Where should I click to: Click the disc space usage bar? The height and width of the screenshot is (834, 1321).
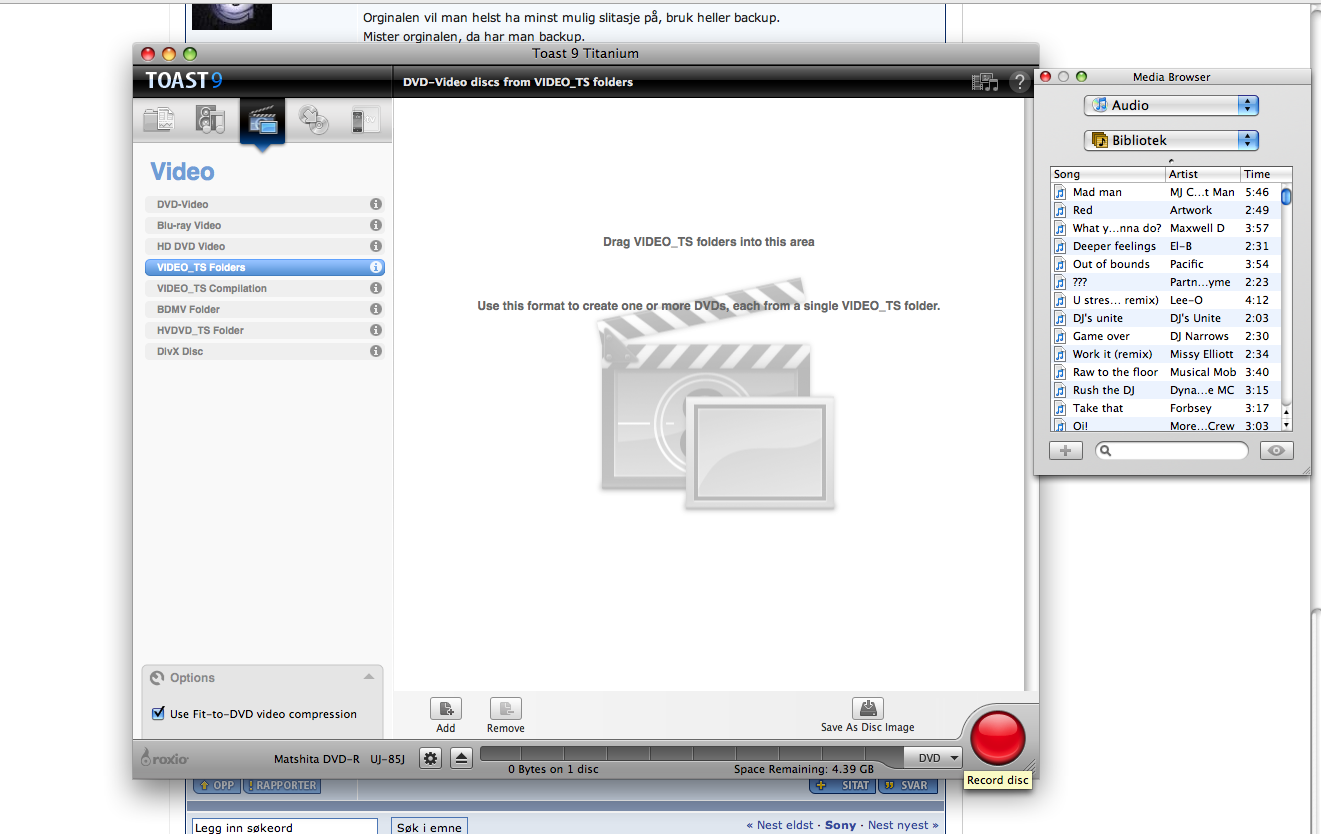pyautogui.click(x=692, y=754)
